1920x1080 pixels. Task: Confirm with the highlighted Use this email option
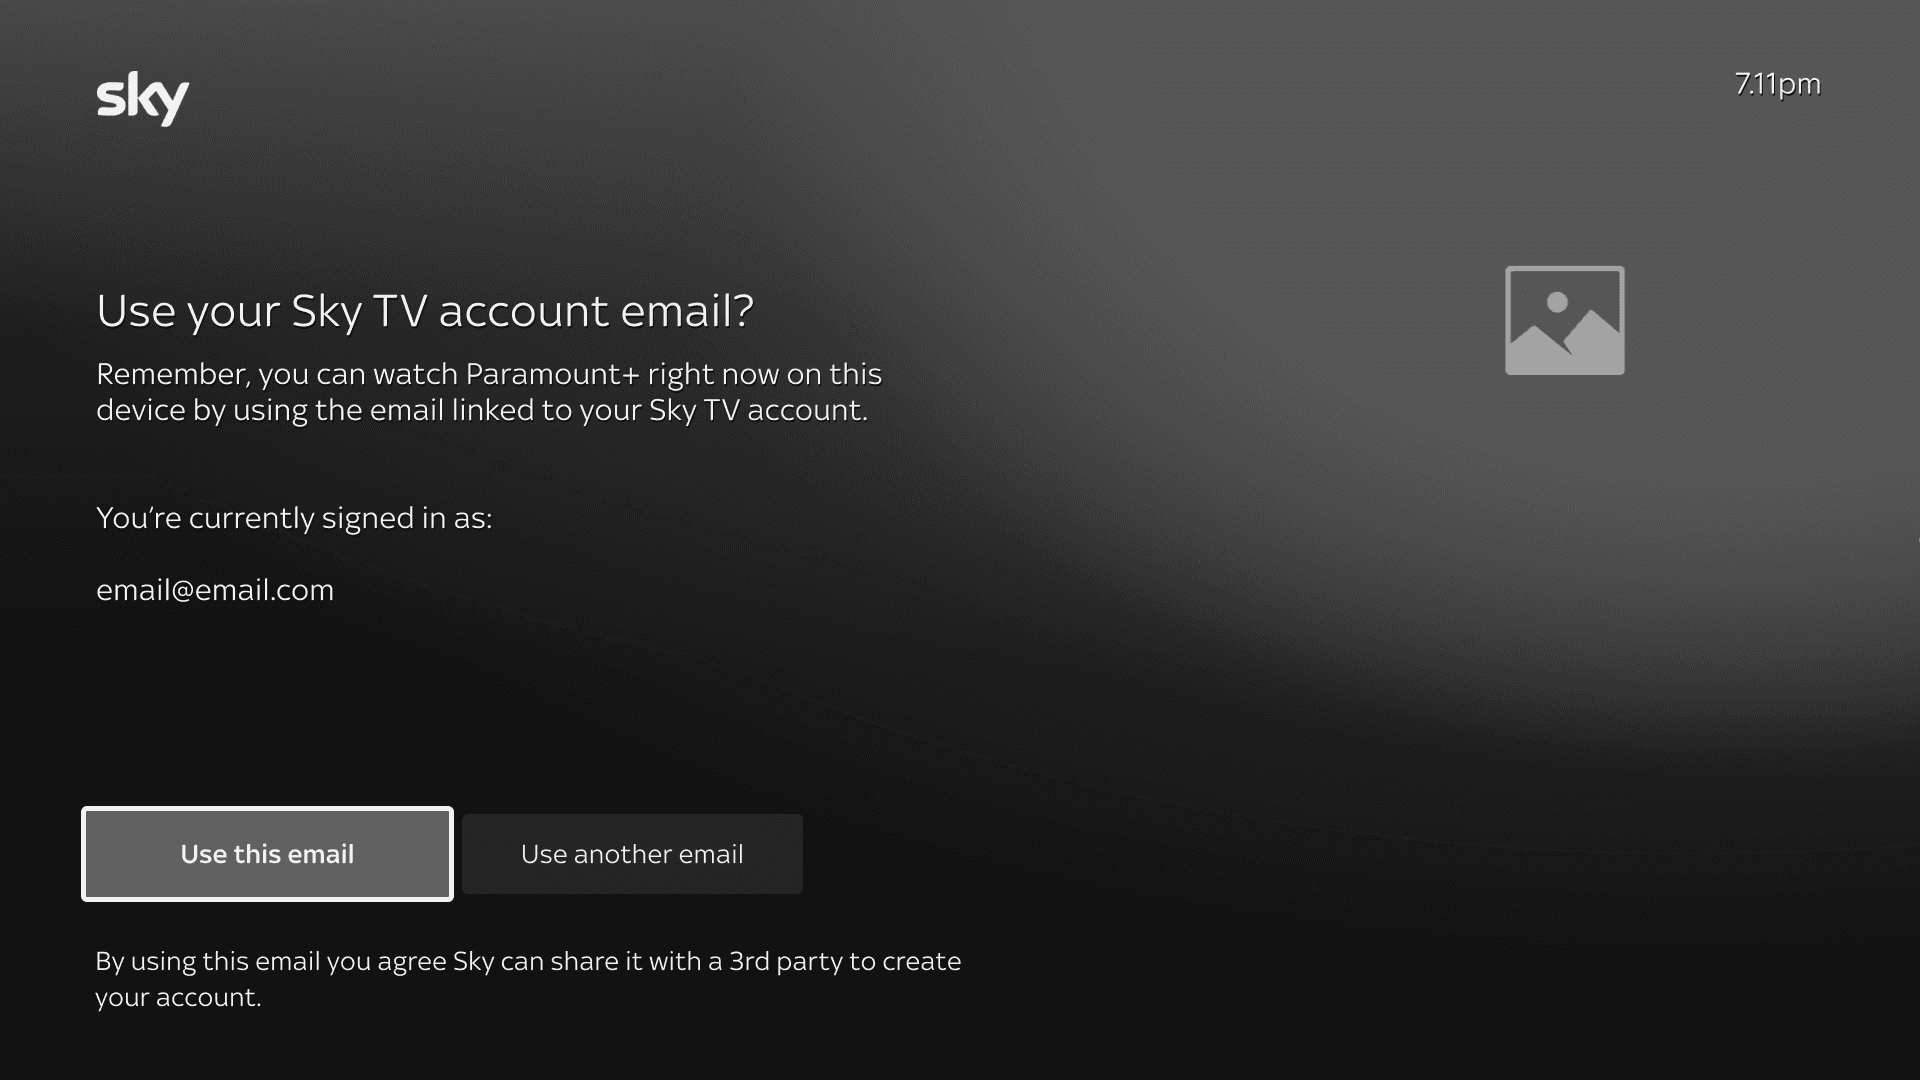click(267, 854)
